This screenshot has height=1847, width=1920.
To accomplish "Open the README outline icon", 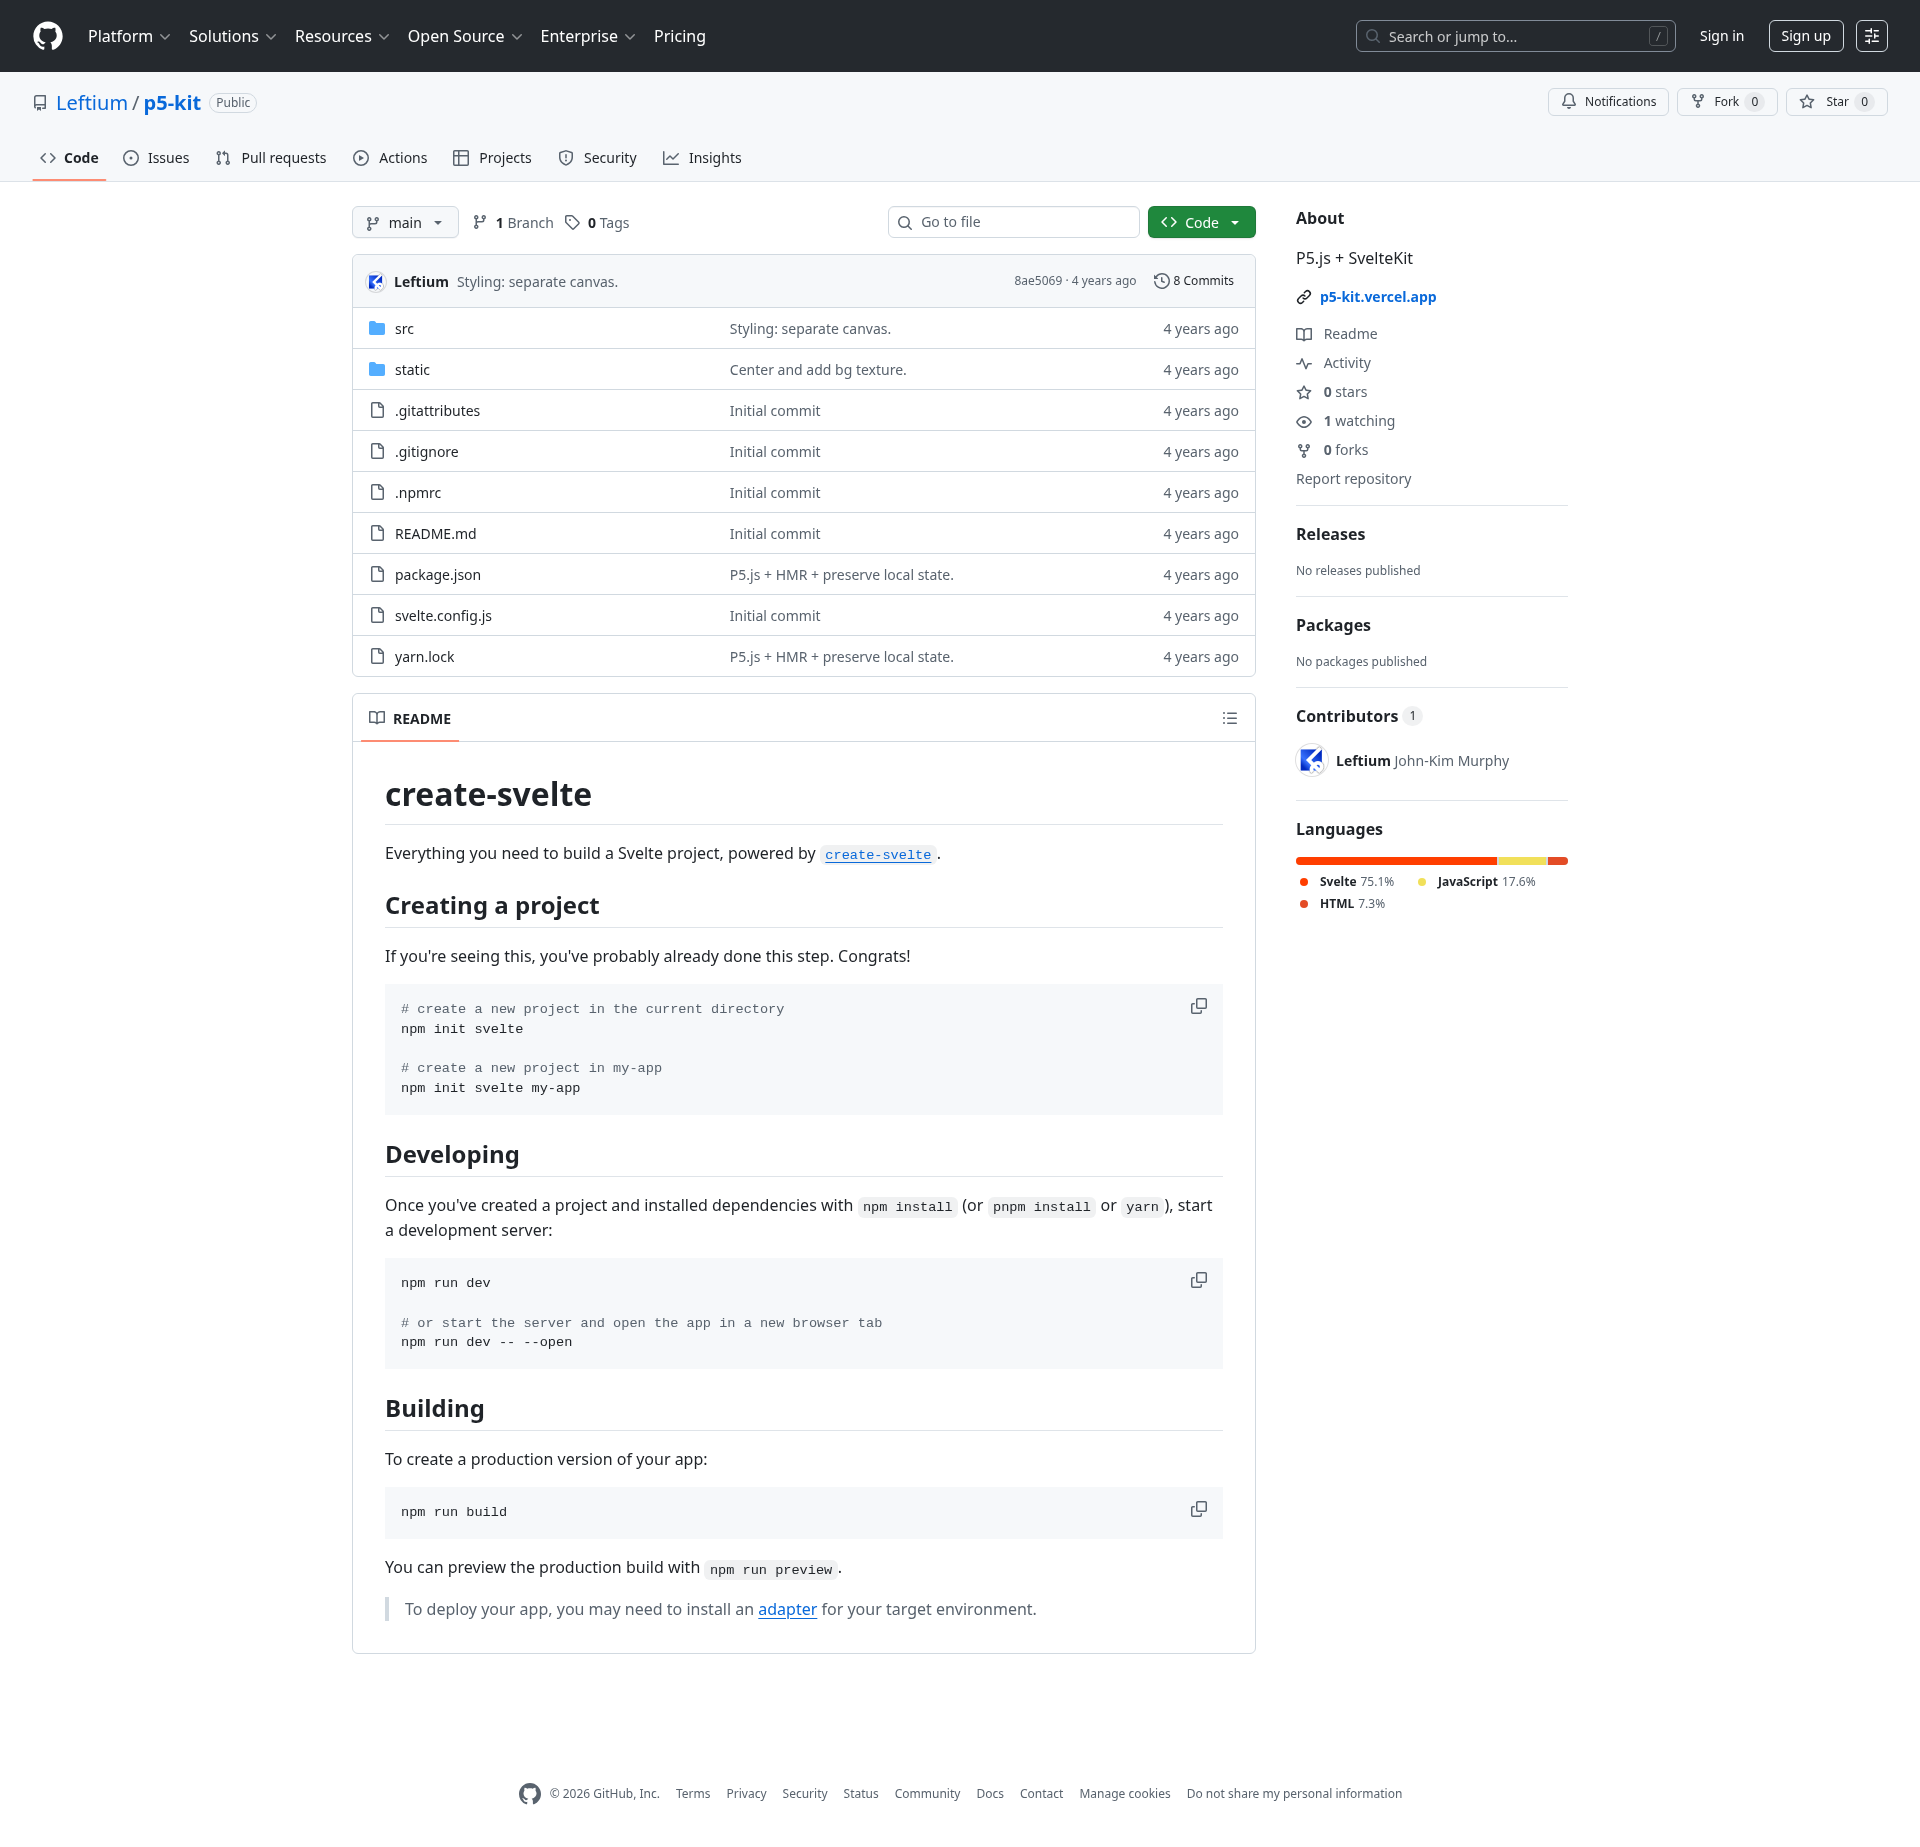I will [1230, 718].
